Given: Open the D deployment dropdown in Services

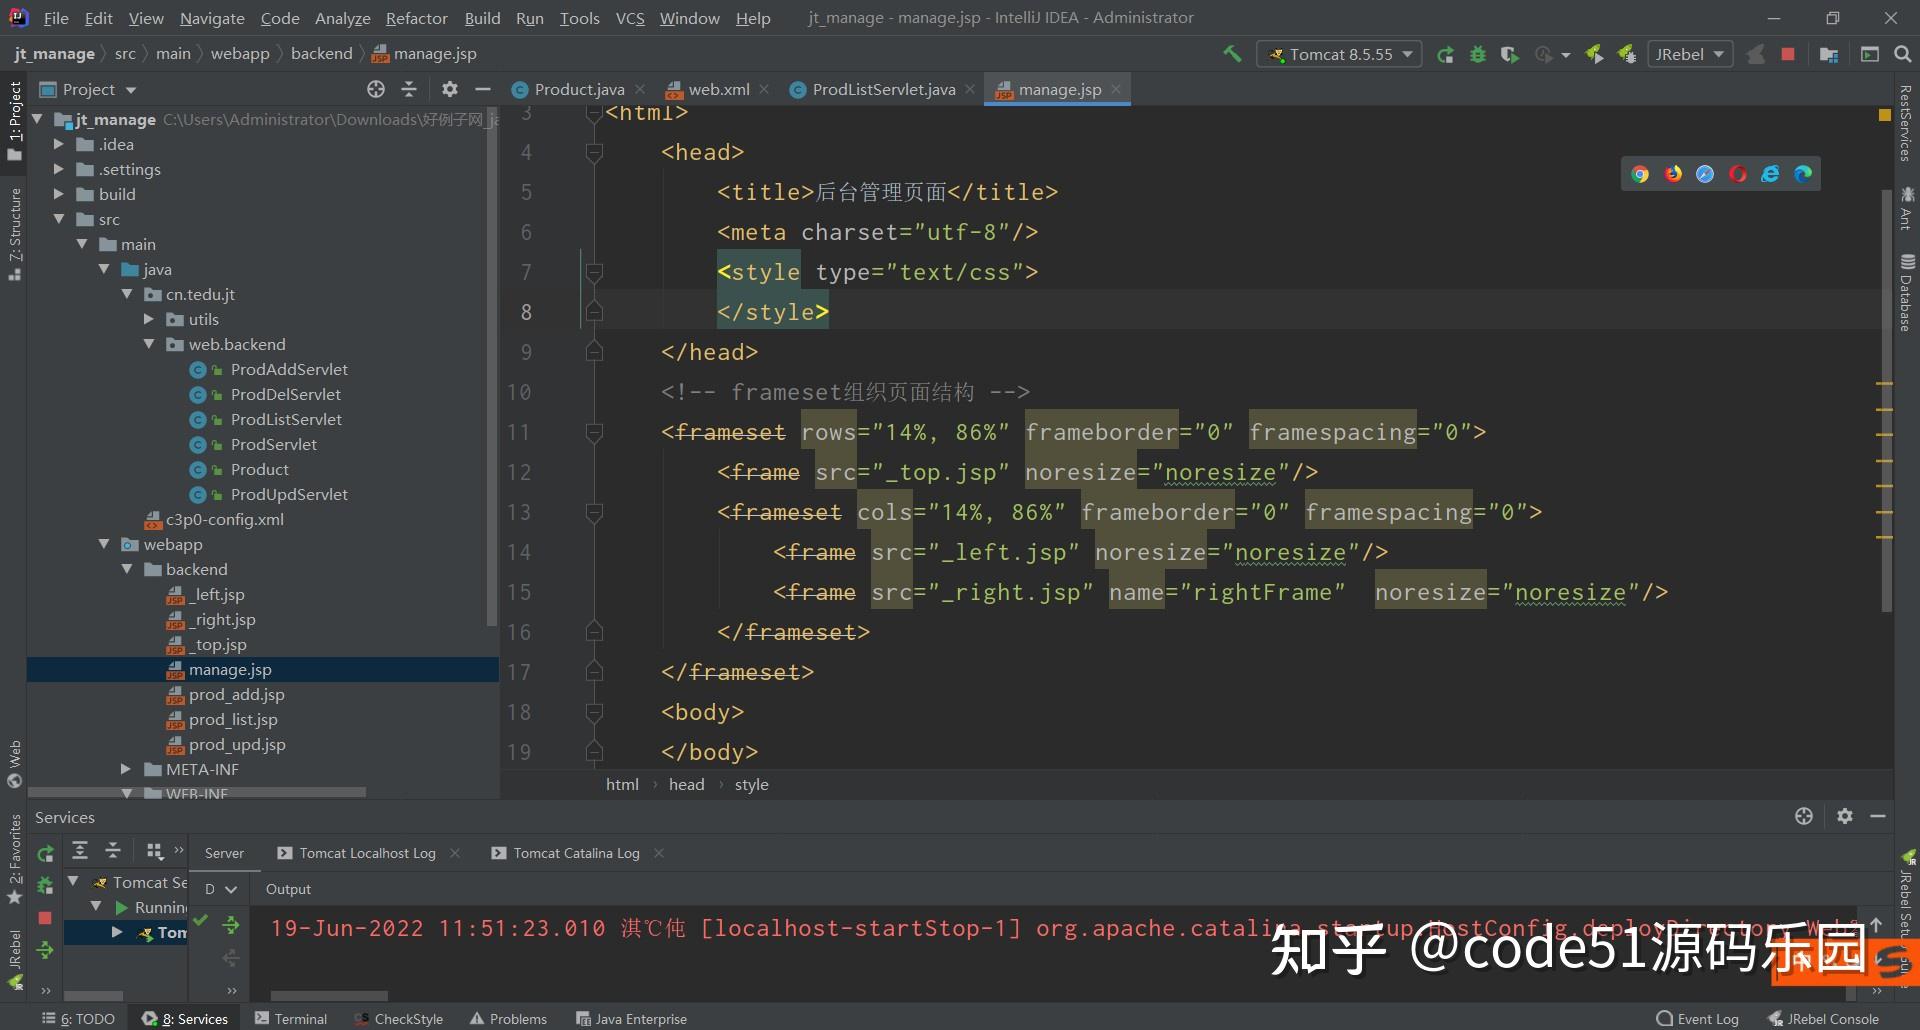Looking at the screenshot, I should tap(220, 889).
